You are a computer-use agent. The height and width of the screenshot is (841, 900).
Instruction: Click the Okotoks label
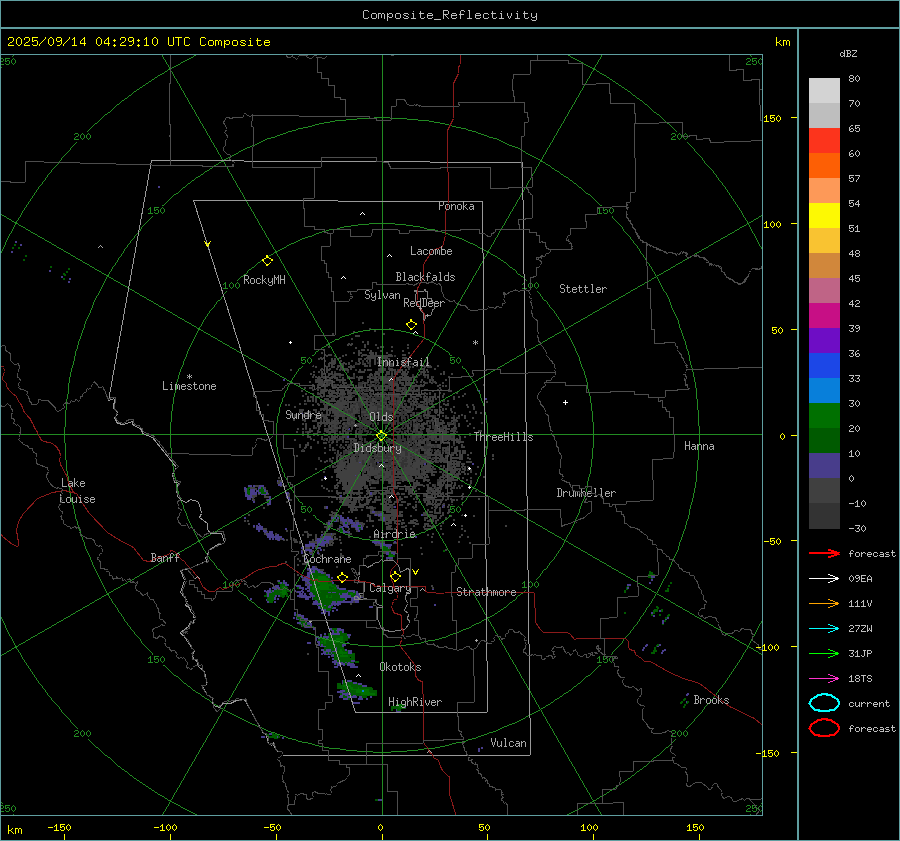(401, 667)
